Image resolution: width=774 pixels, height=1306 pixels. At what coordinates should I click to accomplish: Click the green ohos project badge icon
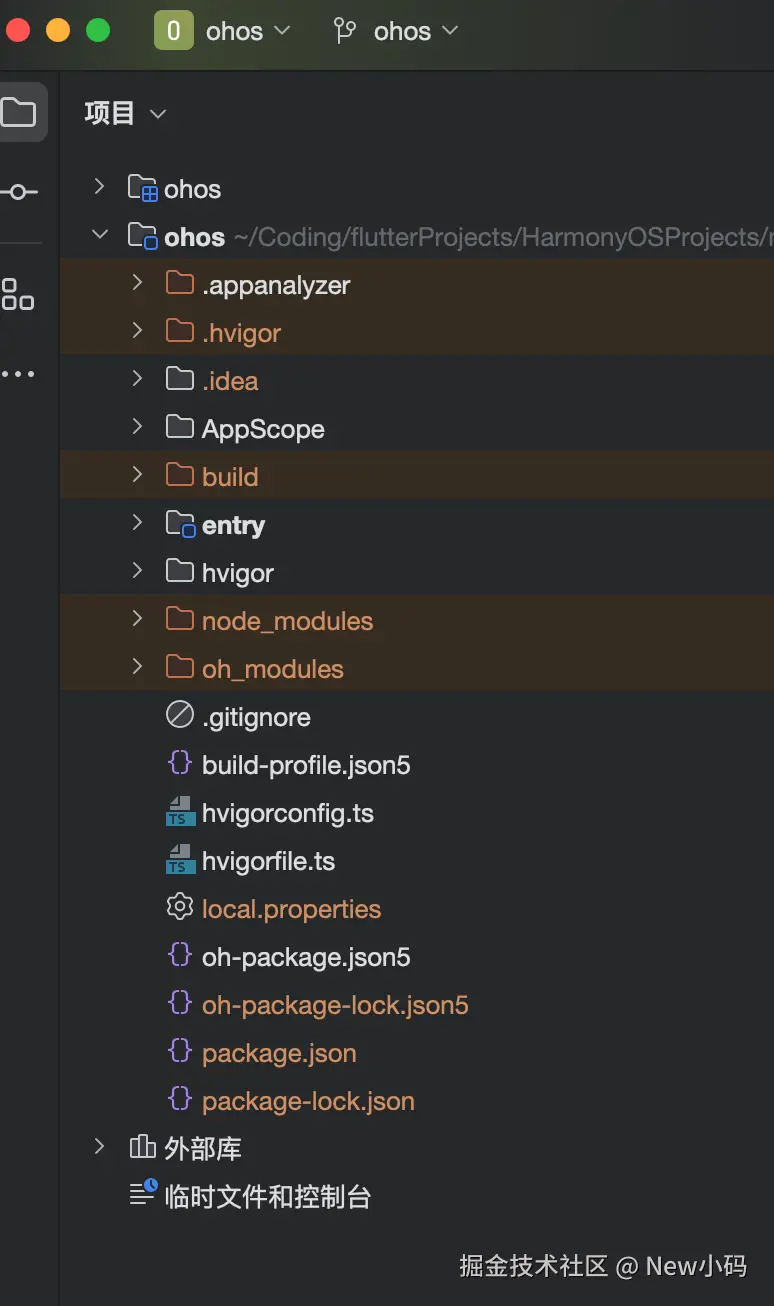tap(173, 31)
